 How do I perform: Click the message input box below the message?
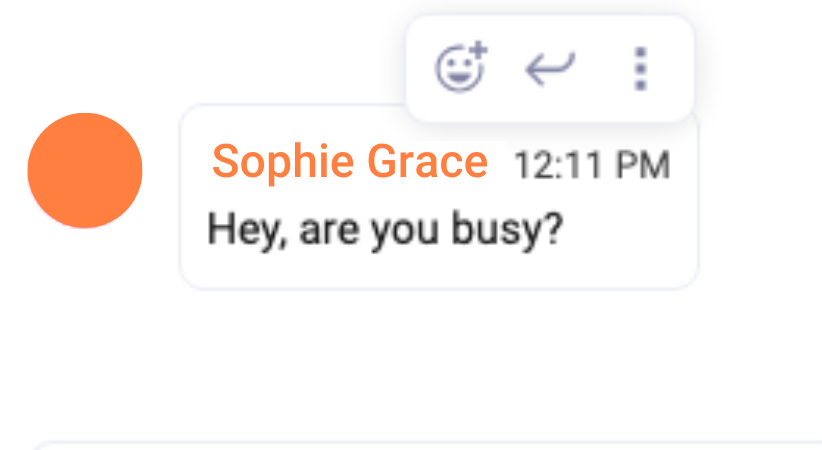[x=427, y=446]
